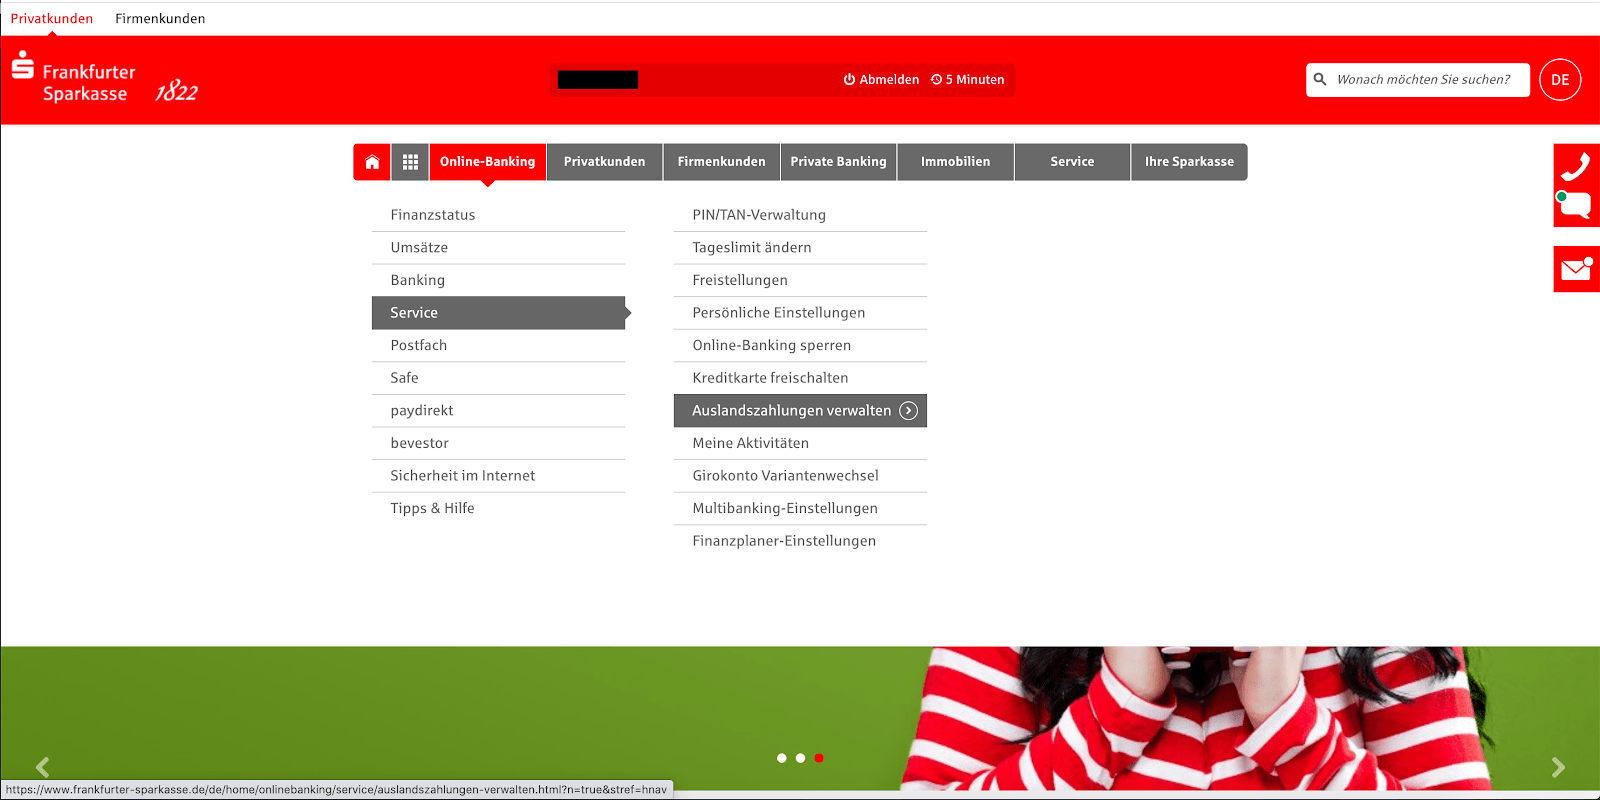Open the Service tab in navigation bar

(1073, 162)
